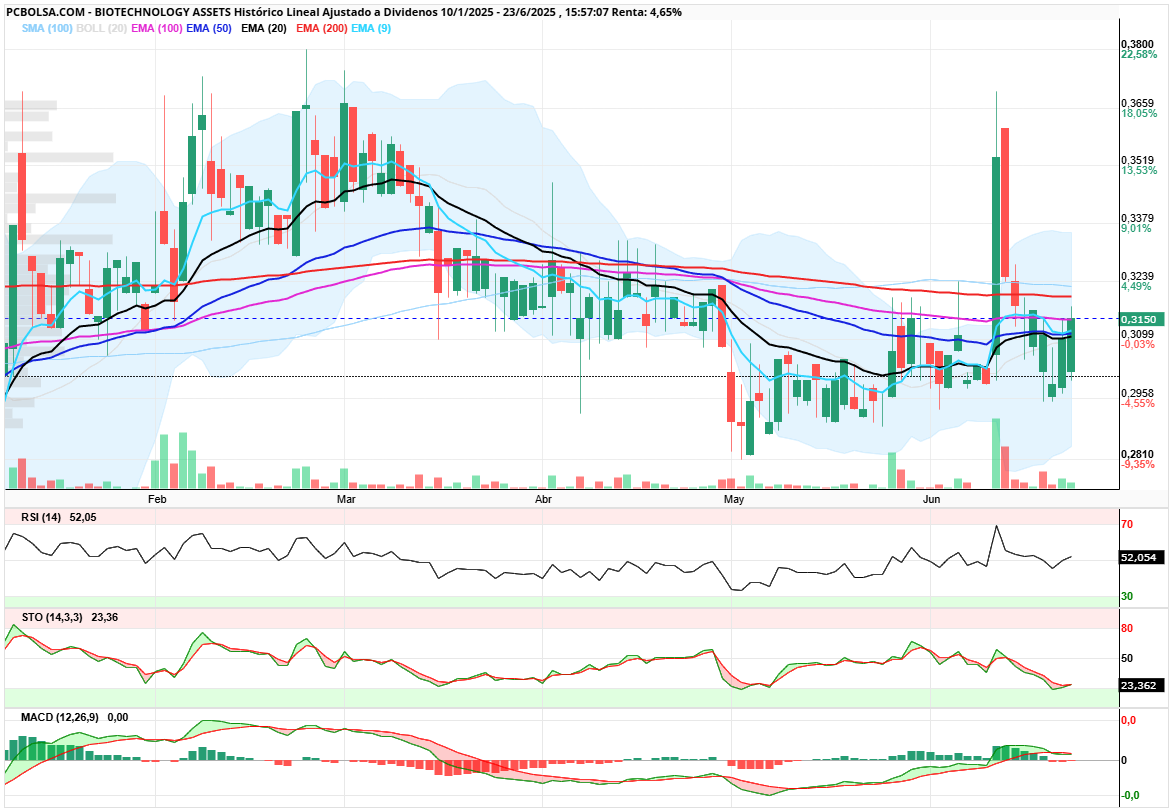Toggle the BOLL (20) legend label
Viewport: 1173px width, 812px height.
(101, 28)
